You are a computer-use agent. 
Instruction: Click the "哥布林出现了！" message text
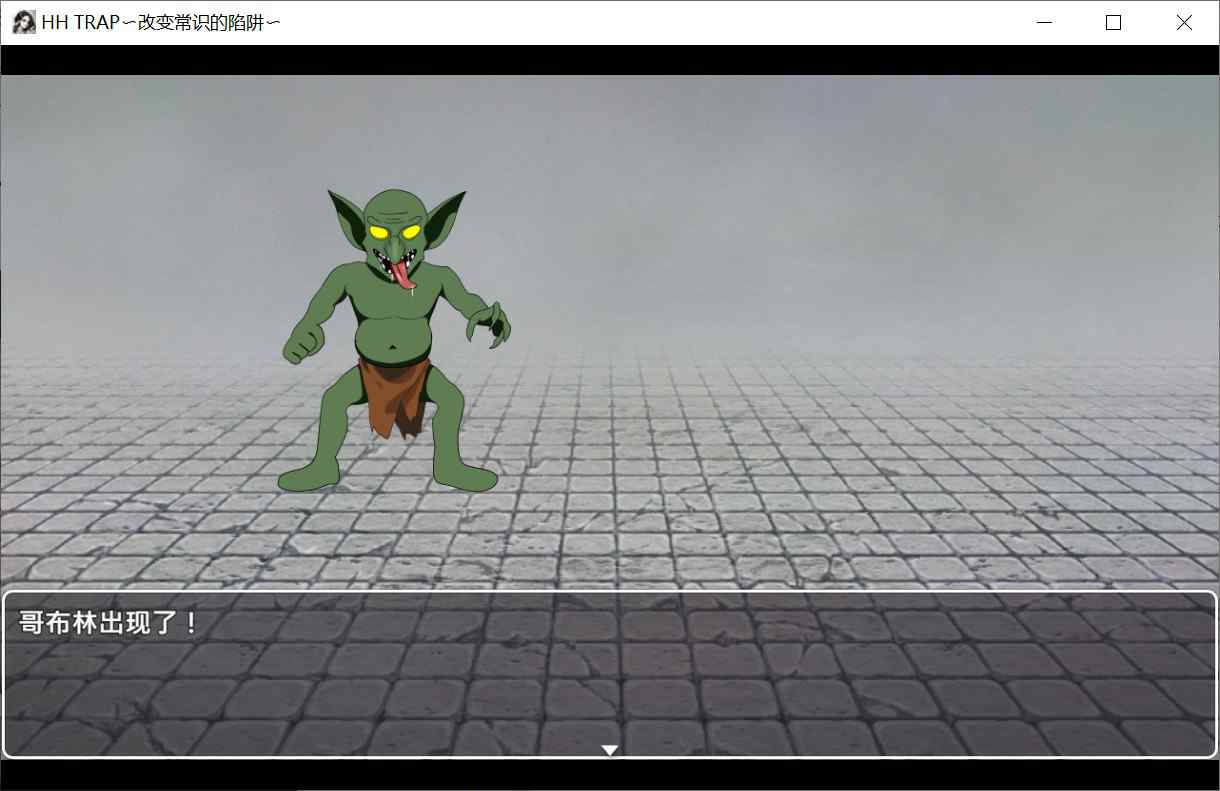coord(110,622)
